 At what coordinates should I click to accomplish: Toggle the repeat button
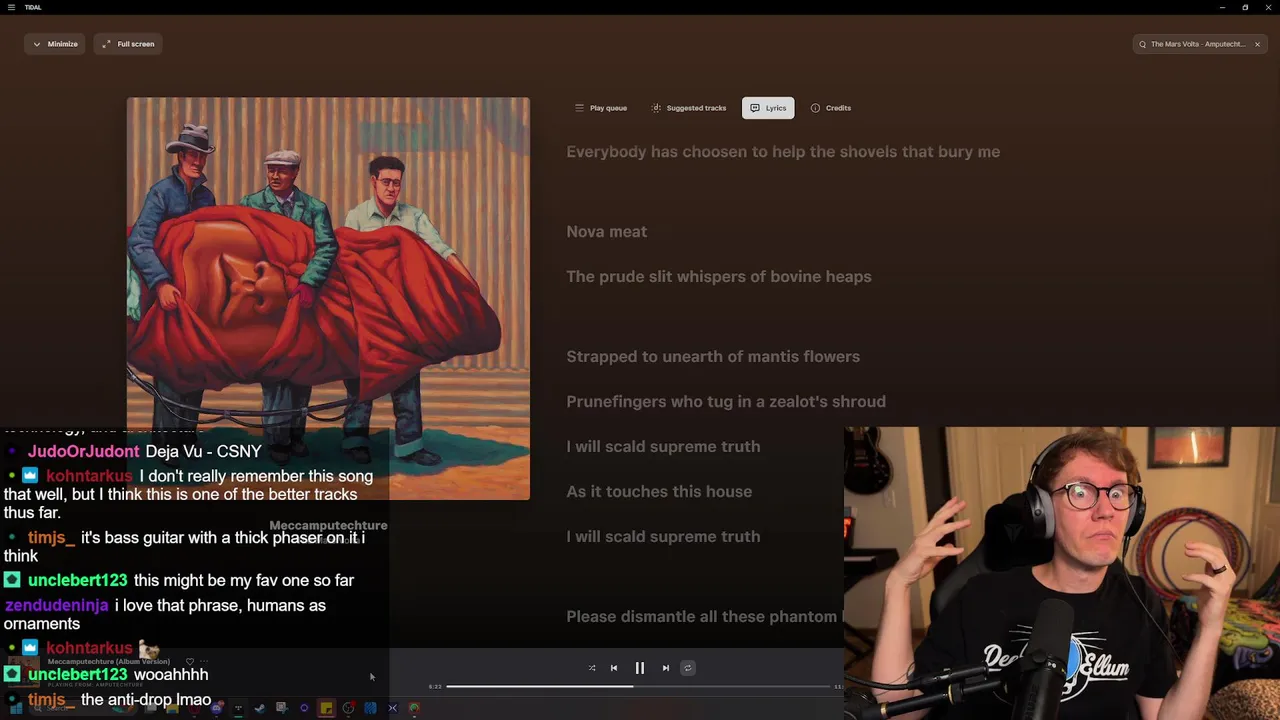tap(688, 668)
